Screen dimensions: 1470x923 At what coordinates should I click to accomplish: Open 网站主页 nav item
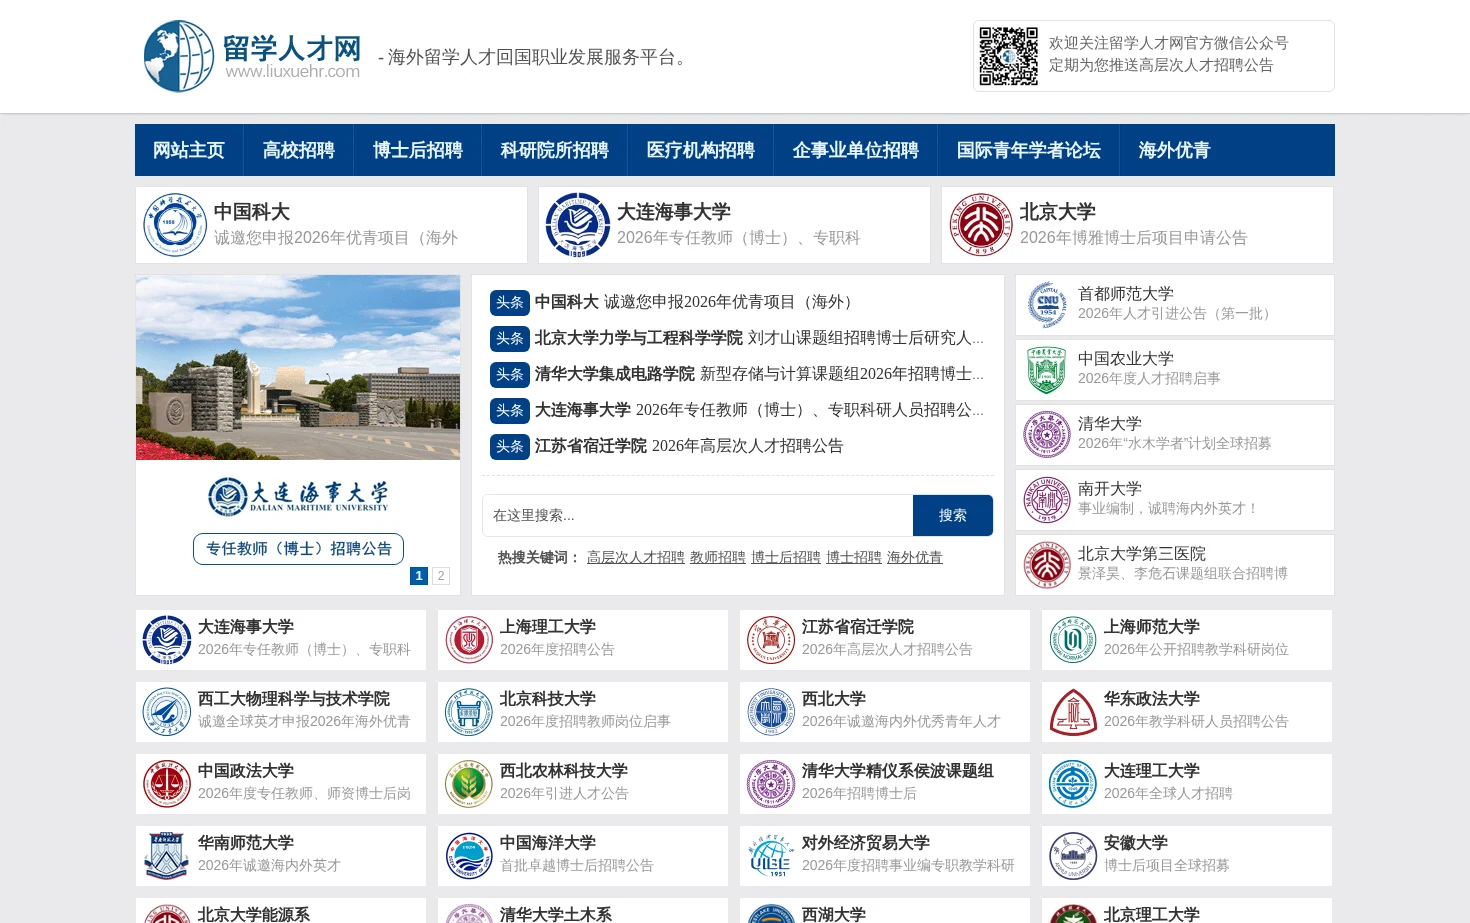click(189, 150)
